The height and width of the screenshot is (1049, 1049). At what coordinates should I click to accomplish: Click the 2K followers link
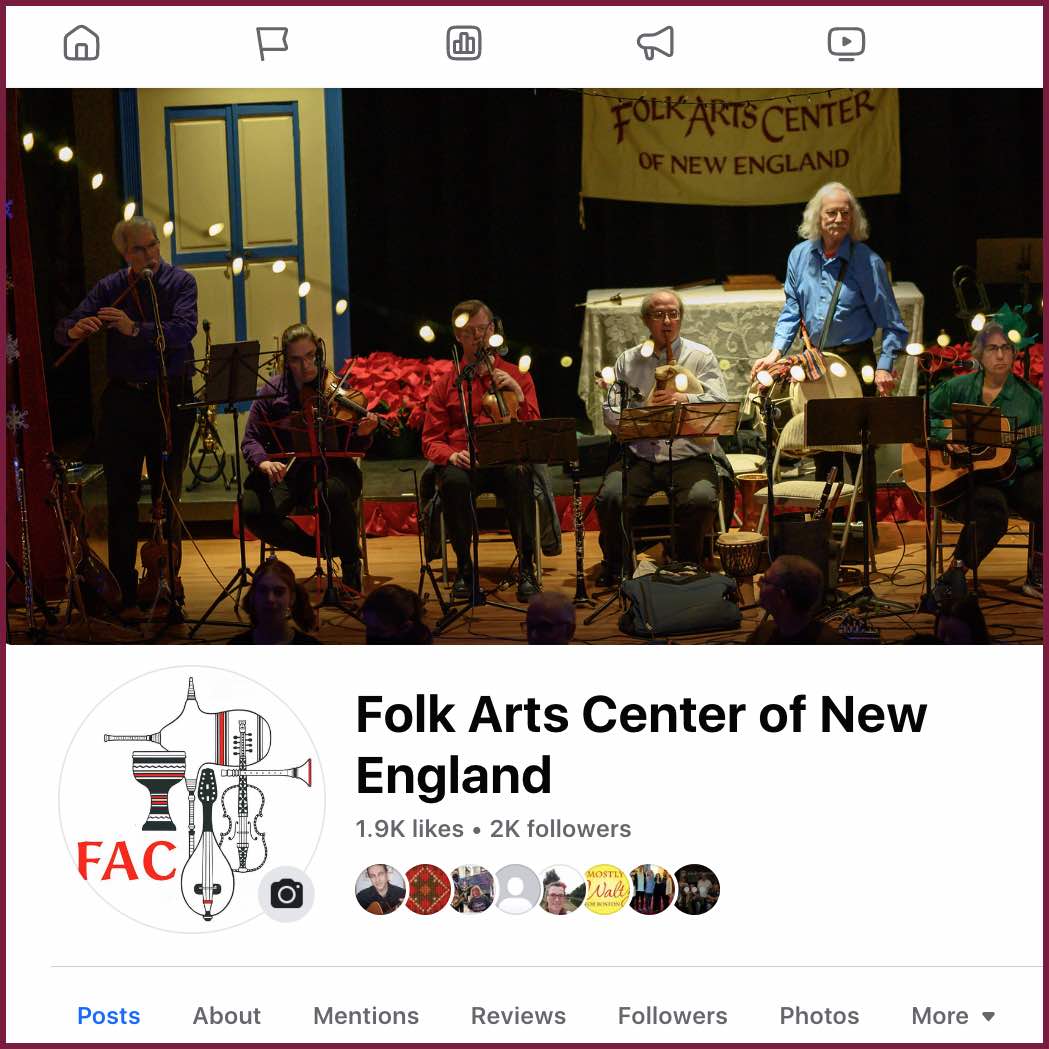pyautogui.click(x=560, y=829)
